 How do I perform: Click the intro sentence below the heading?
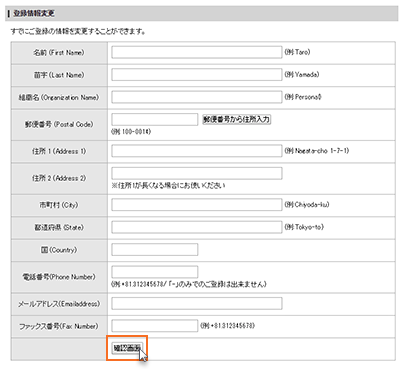coord(78,31)
